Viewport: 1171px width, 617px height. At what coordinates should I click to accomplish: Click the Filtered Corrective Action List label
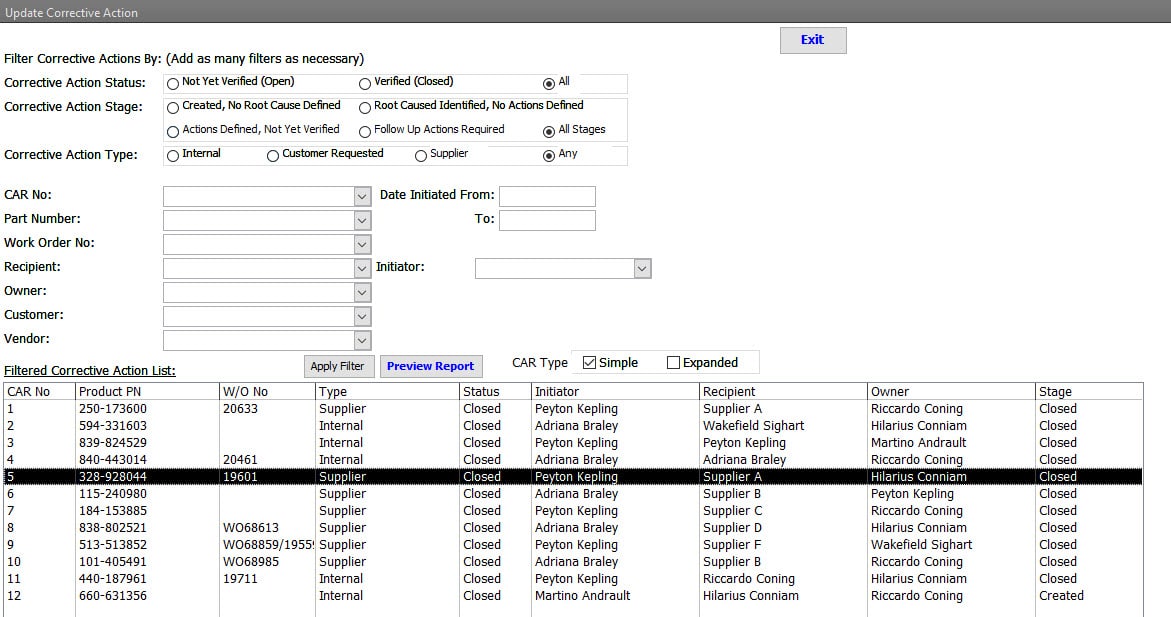(x=90, y=370)
